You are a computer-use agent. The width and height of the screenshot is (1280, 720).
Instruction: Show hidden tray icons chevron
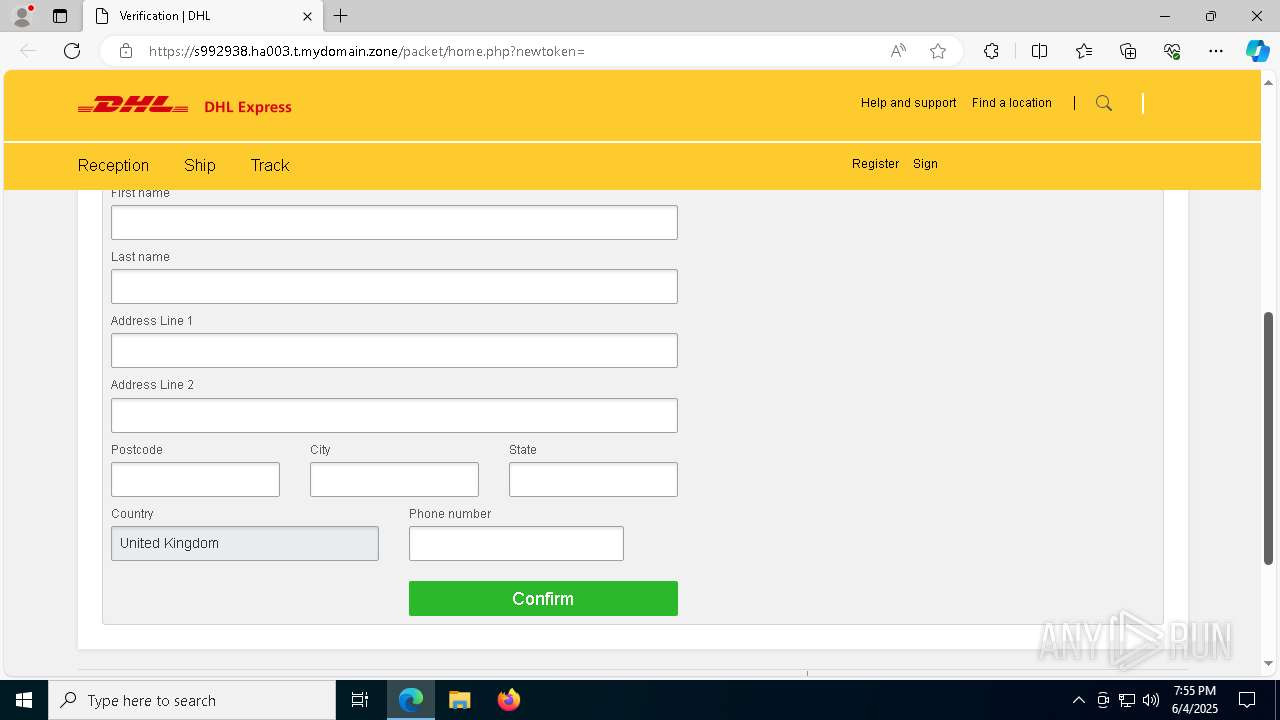tap(1078, 700)
